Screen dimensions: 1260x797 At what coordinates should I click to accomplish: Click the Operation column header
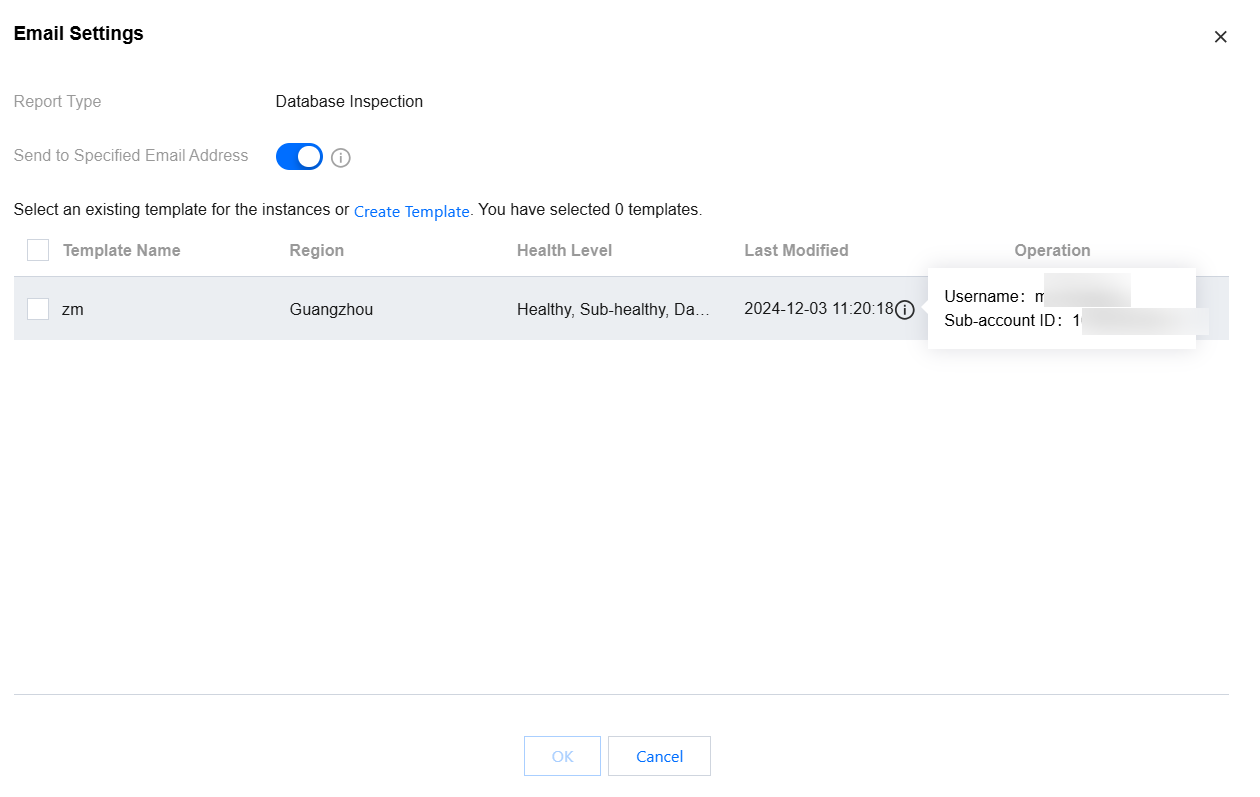pos(1052,250)
